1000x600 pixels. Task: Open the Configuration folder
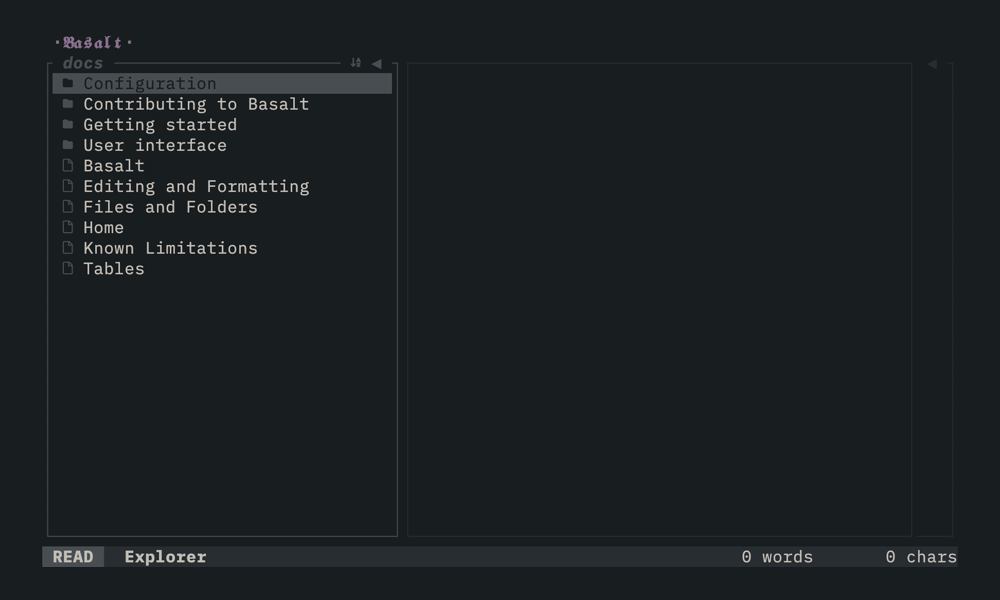tap(222, 84)
